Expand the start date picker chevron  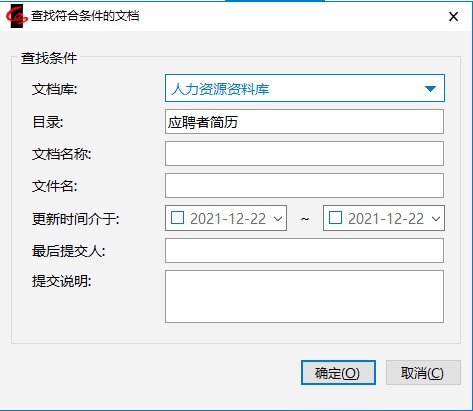click(x=278, y=219)
